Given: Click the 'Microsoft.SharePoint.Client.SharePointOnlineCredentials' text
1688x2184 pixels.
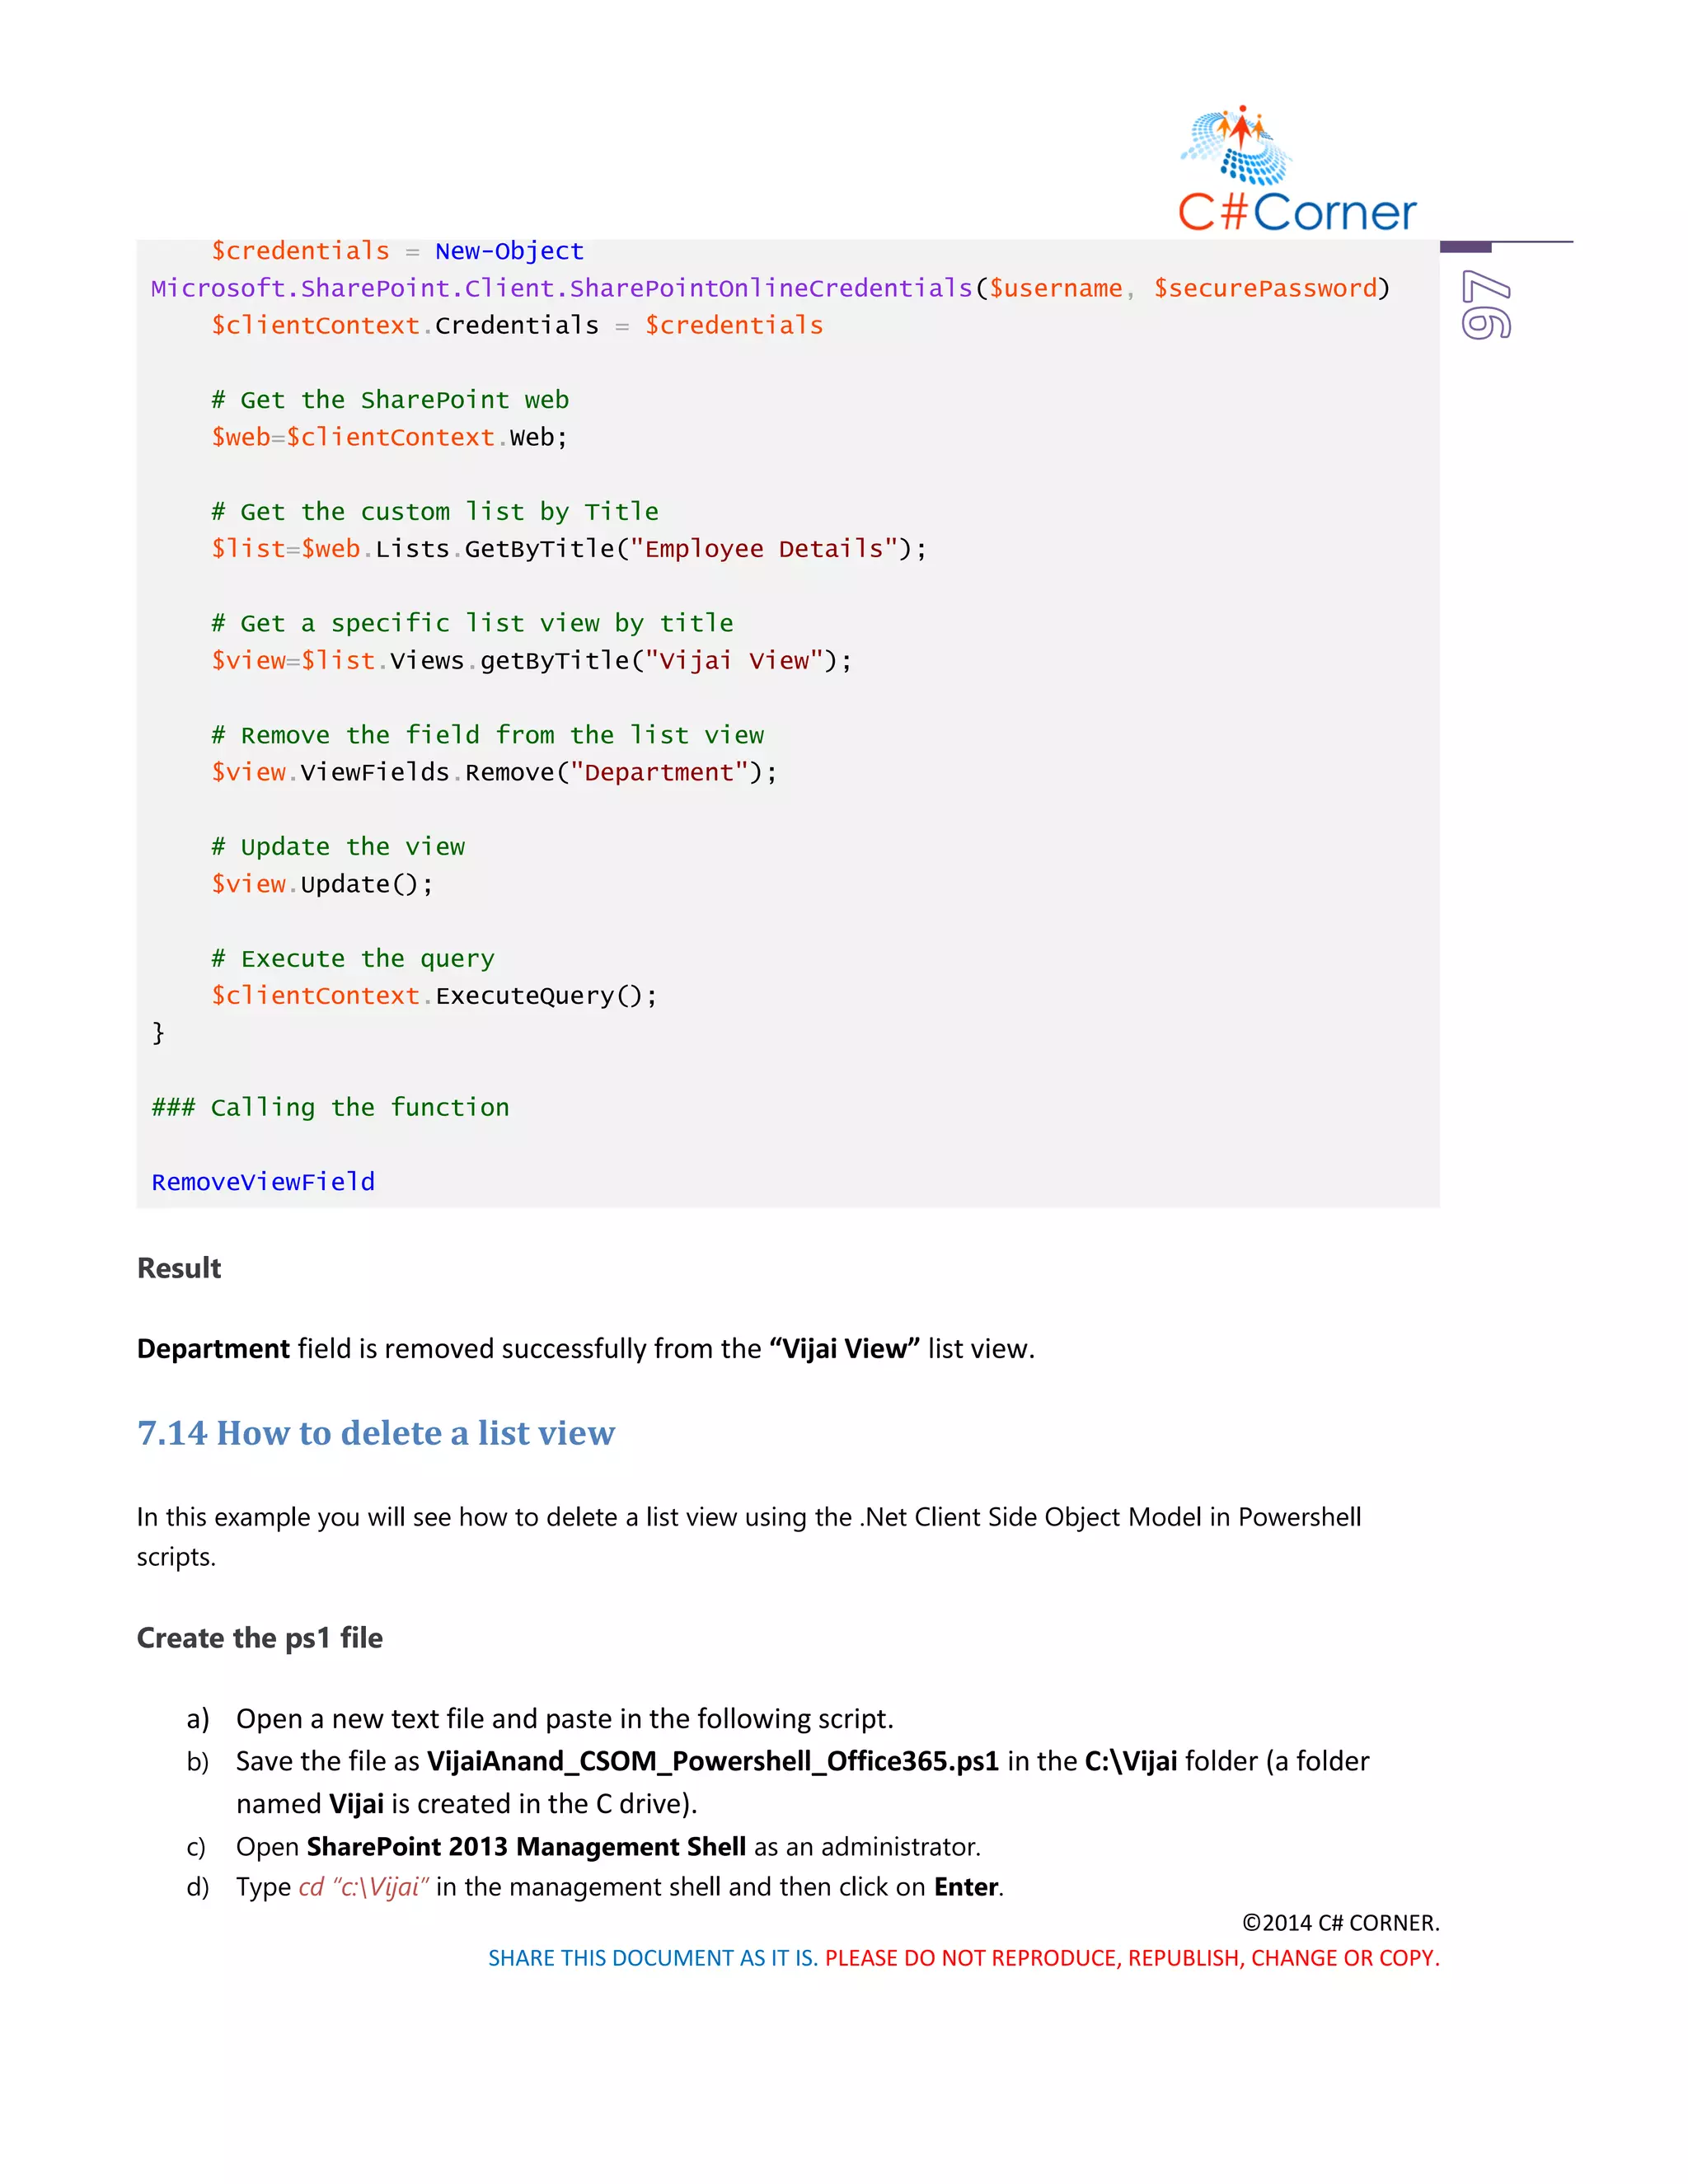Looking at the screenshot, I should pos(562,288).
